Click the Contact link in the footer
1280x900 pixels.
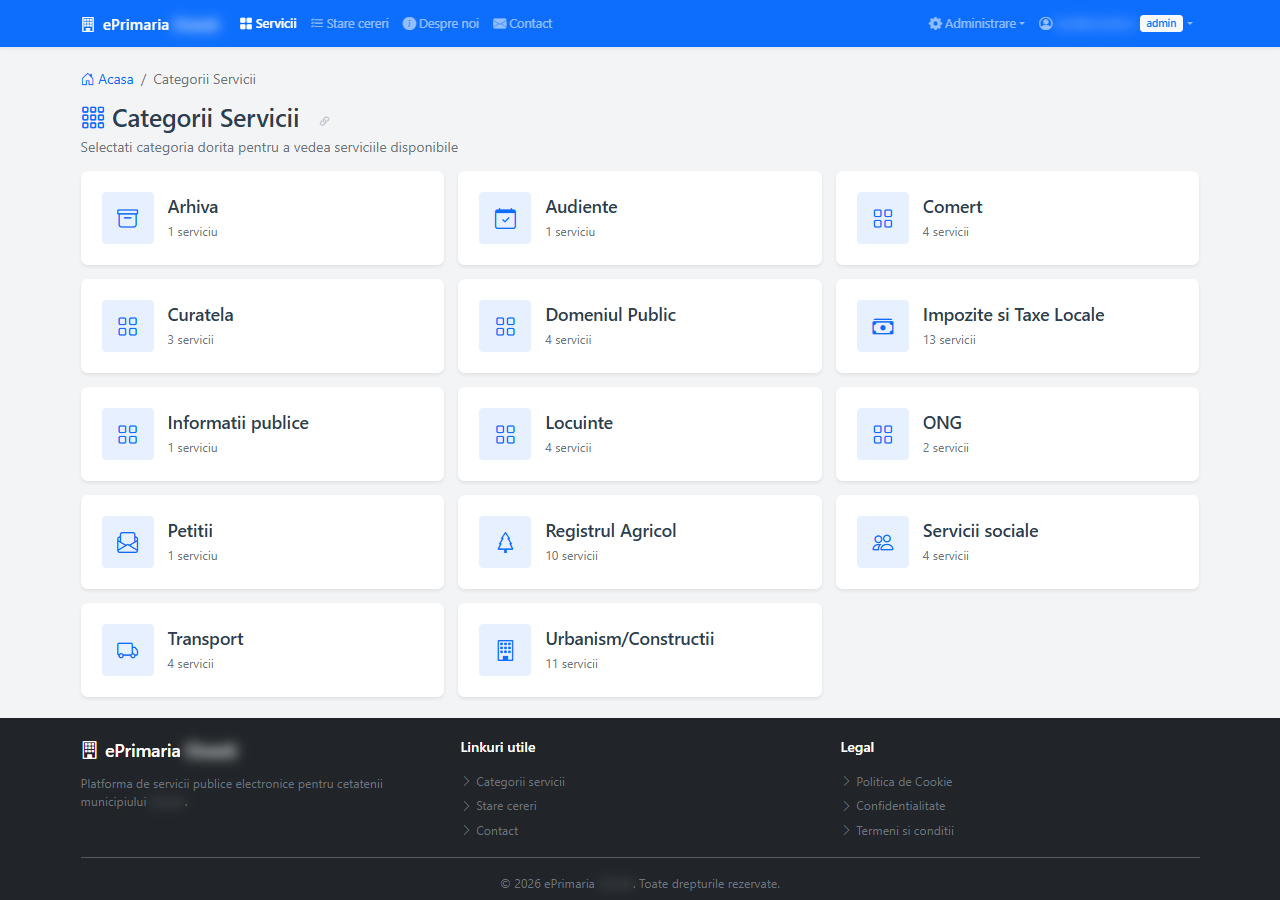coord(497,831)
